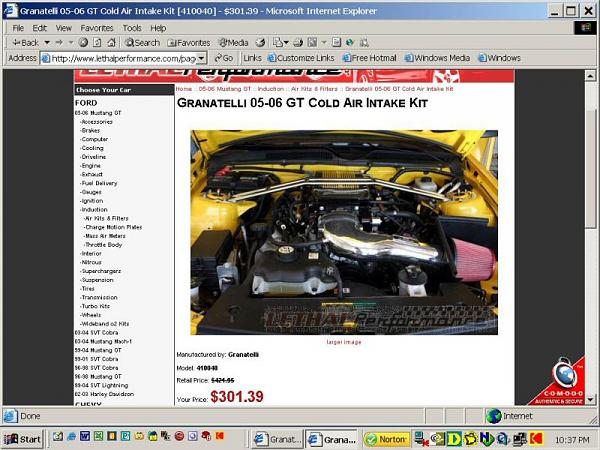
Task: Go back using the Back arrow button
Action: pyautogui.click(x=25, y=42)
